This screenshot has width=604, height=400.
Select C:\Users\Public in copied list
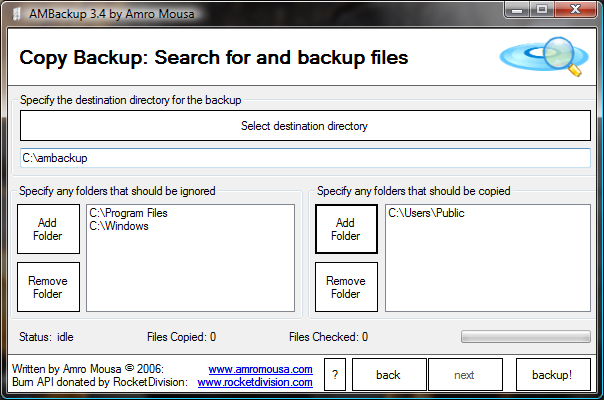coord(426,213)
